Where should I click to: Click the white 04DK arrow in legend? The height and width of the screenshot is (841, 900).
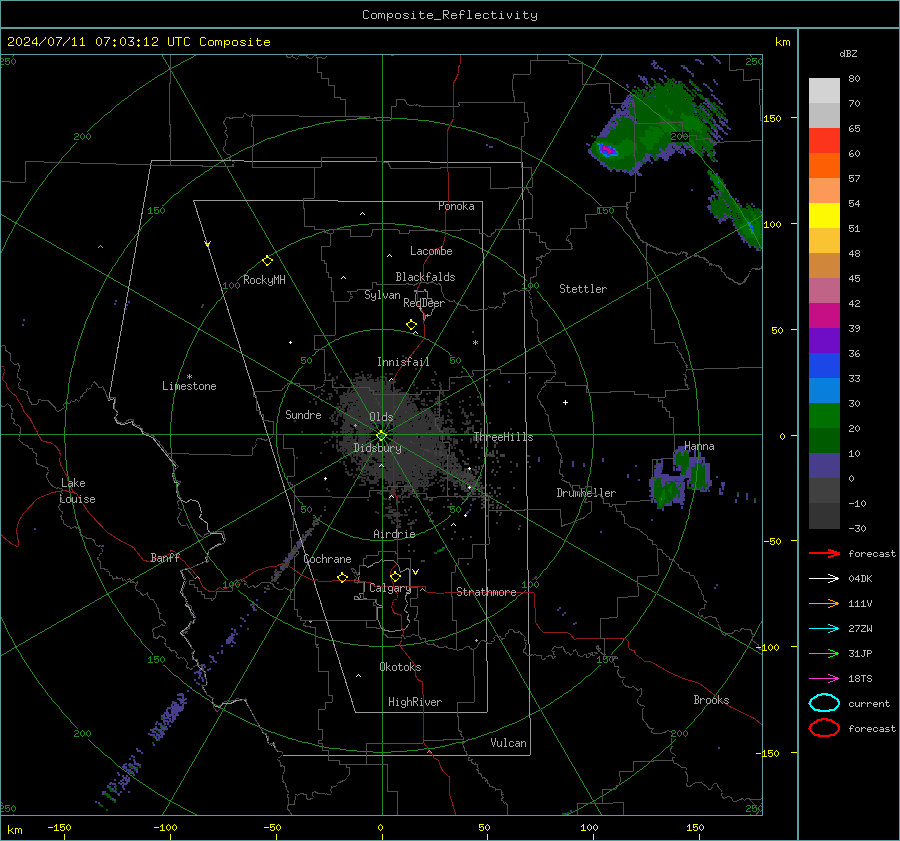(x=824, y=578)
